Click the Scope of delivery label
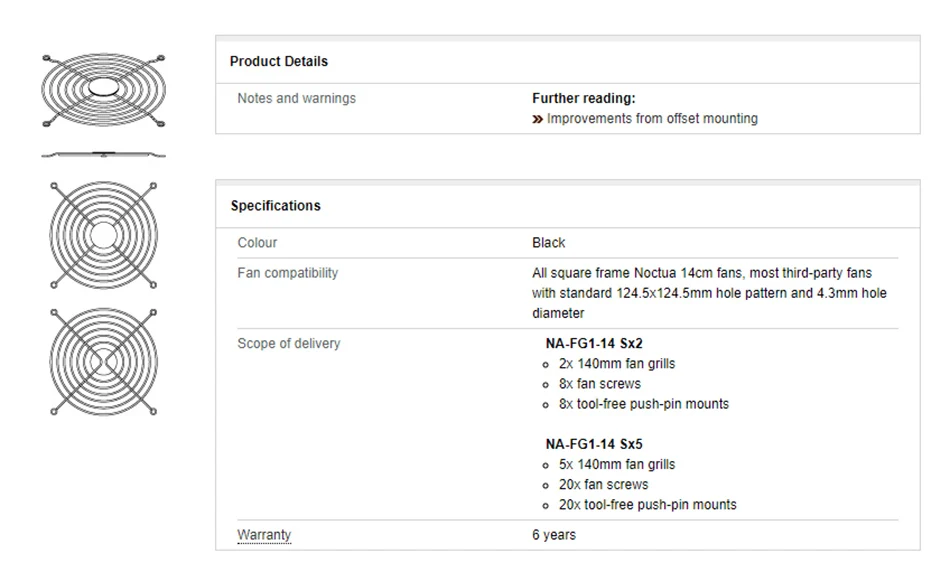This screenshot has height=572, width=950. point(288,343)
